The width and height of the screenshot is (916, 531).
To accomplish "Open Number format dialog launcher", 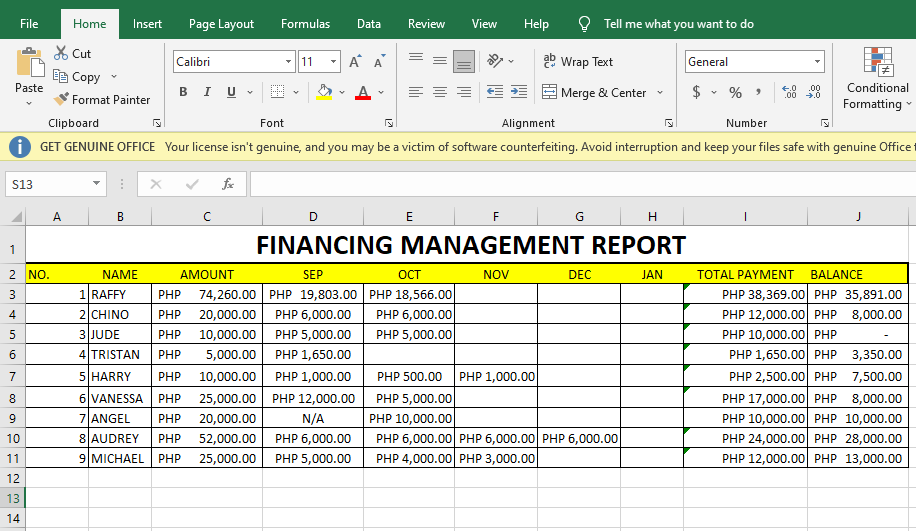I will pyautogui.click(x=824, y=123).
